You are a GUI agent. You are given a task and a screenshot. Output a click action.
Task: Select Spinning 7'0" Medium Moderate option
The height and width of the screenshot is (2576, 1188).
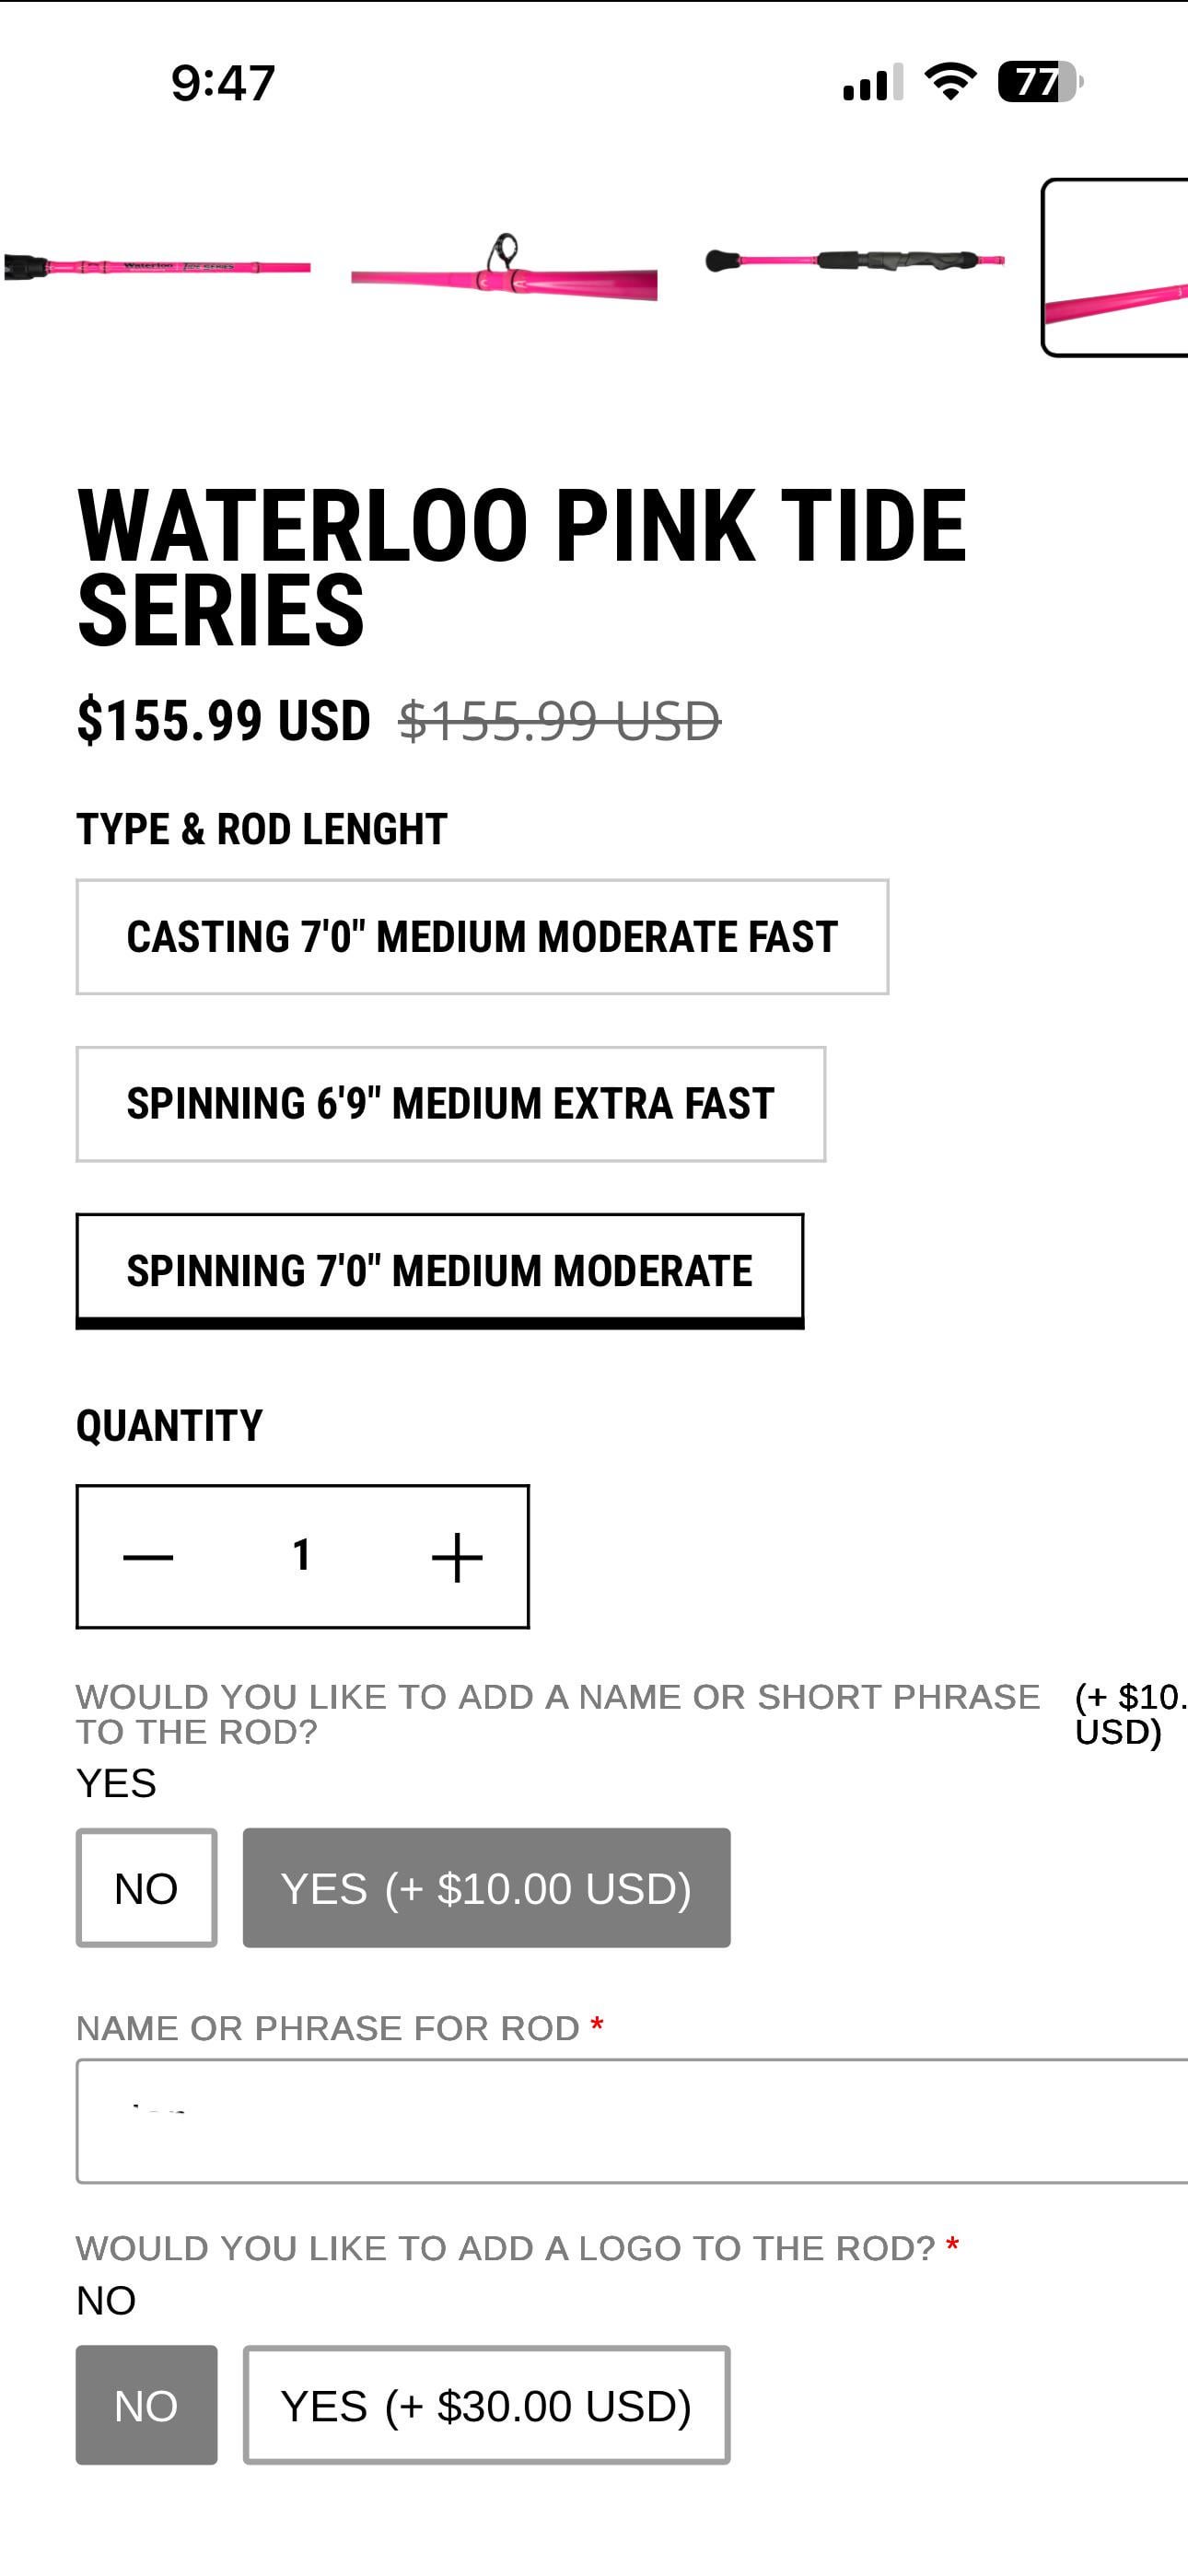[439, 1270]
